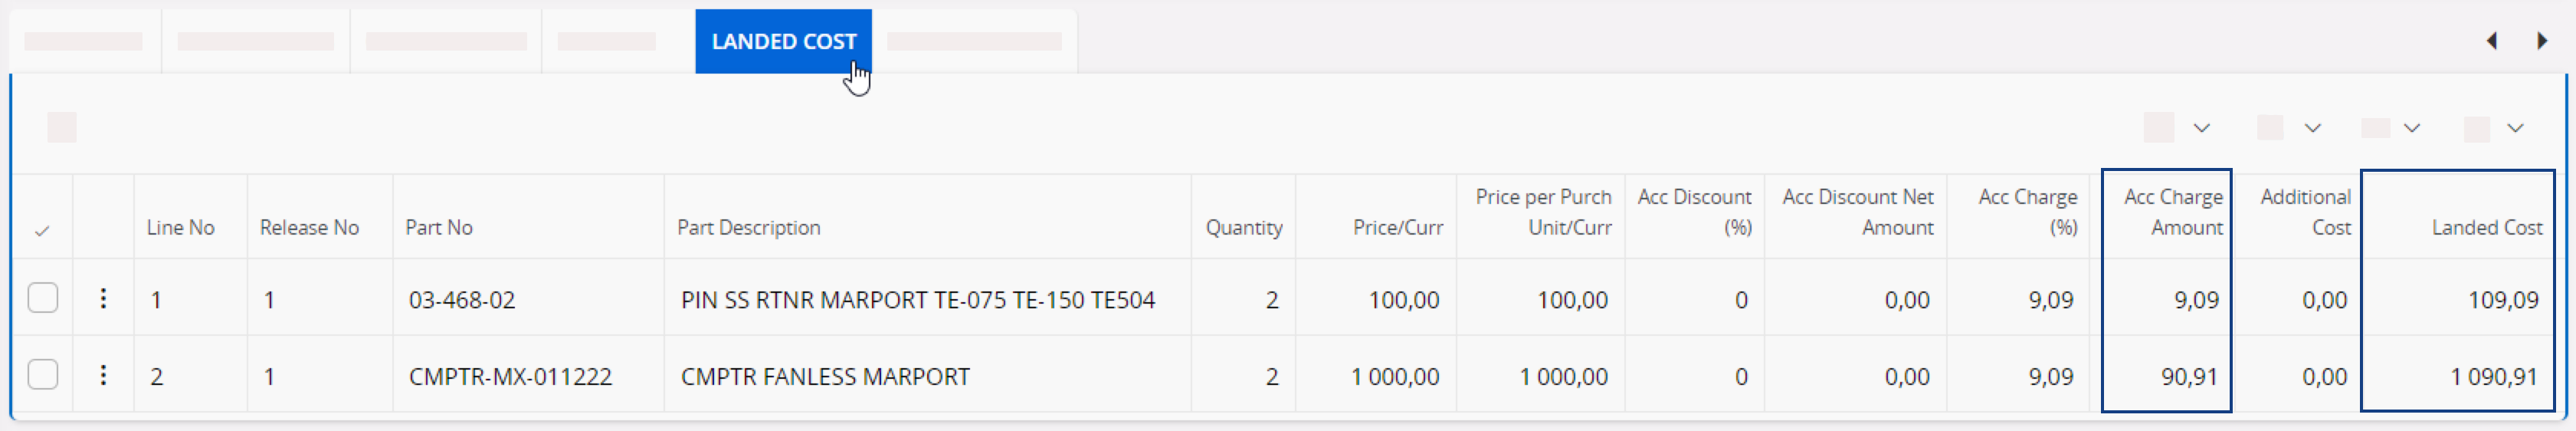Select the first blank tab before Landed Cost

[x=84, y=41]
